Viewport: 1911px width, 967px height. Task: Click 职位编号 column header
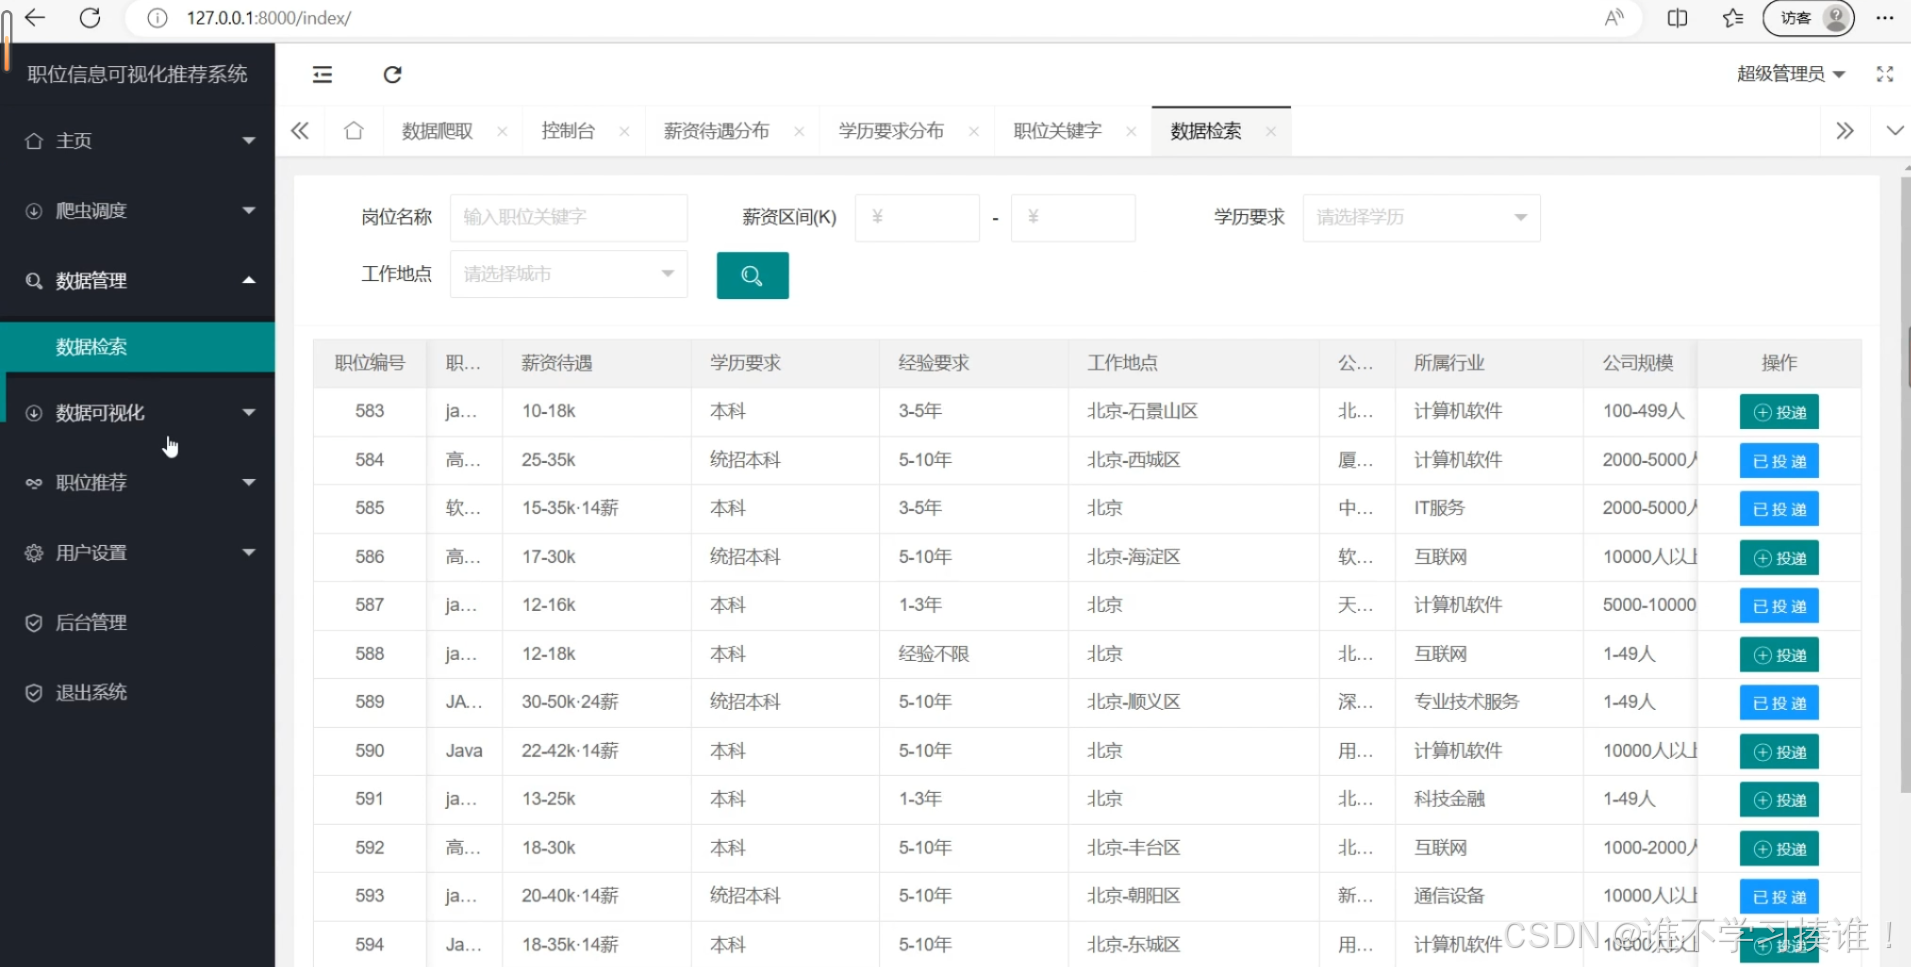click(x=370, y=363)
